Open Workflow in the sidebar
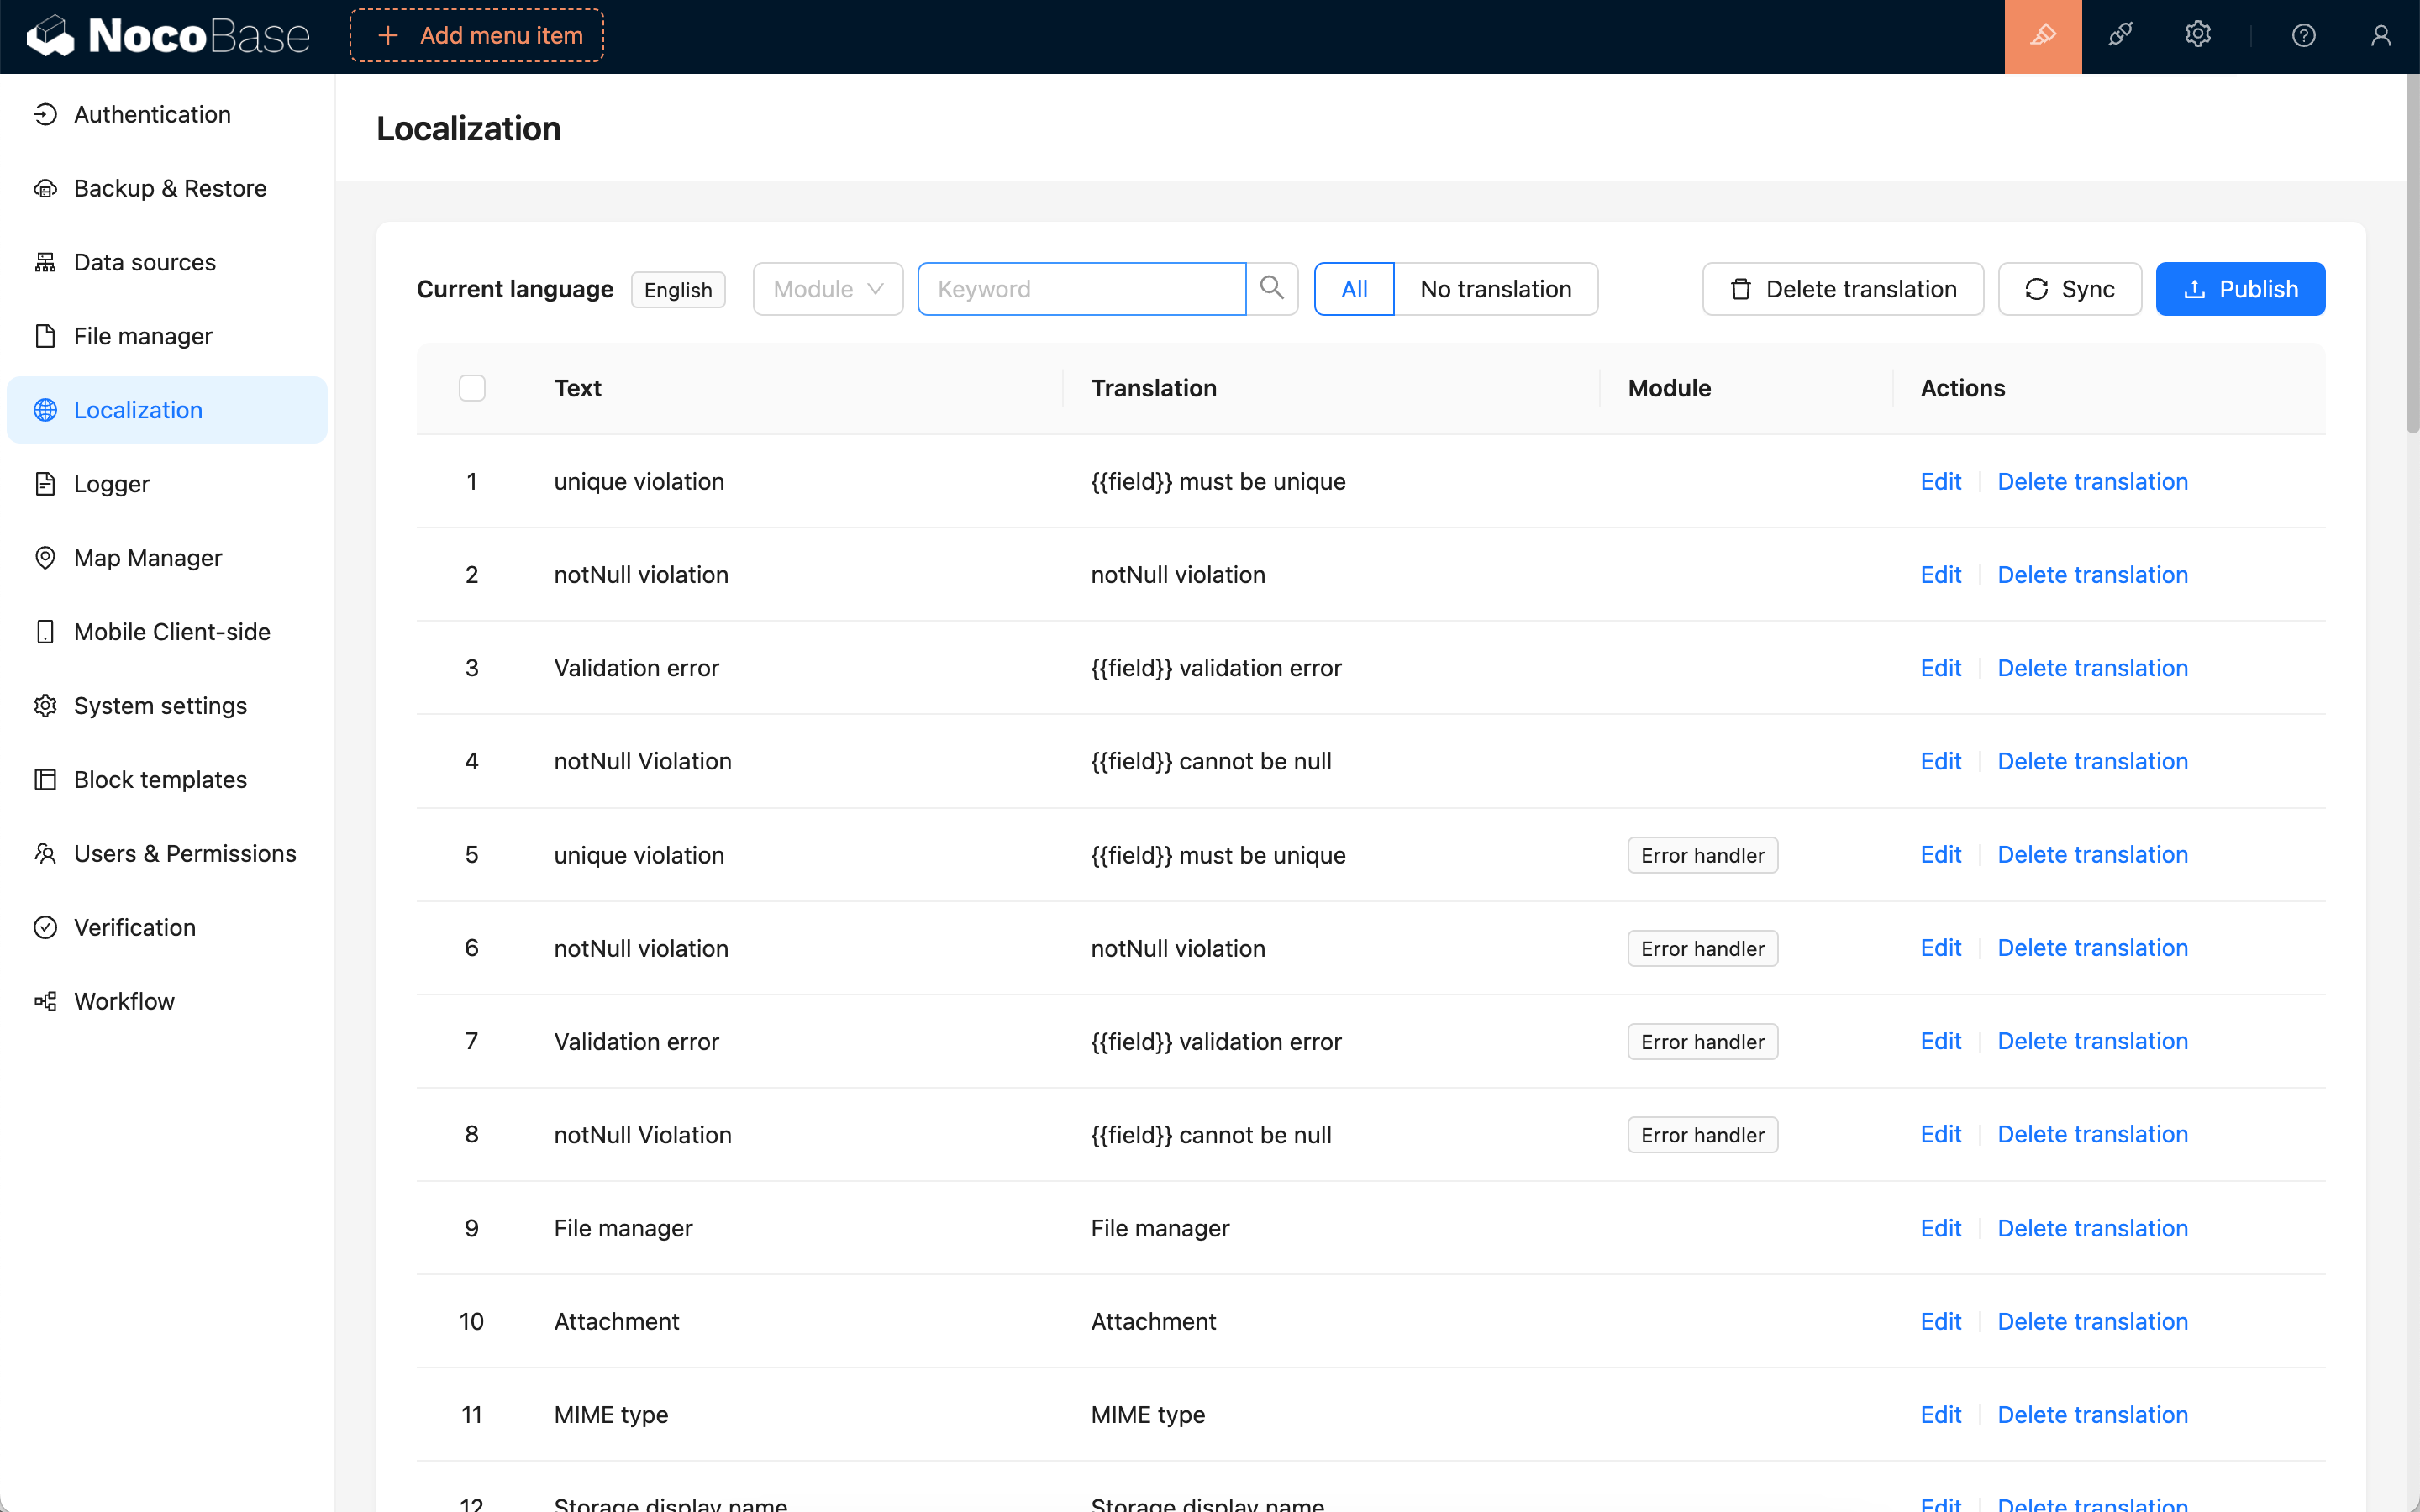 click(124, 1001)
